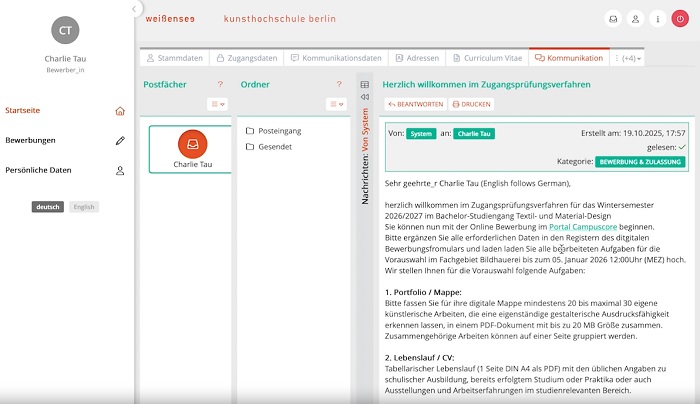
Task: Switch language to deutsch
Action: tap(48, 207)
